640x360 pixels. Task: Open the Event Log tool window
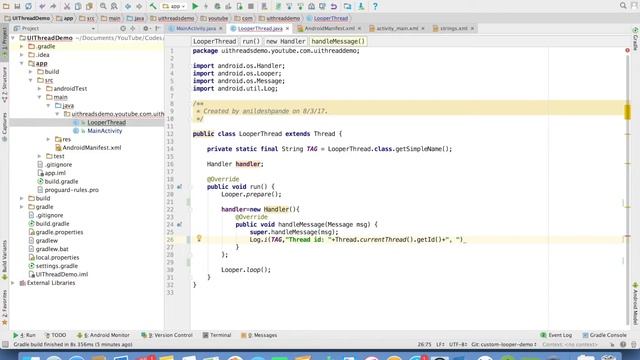tap(556, 335)
